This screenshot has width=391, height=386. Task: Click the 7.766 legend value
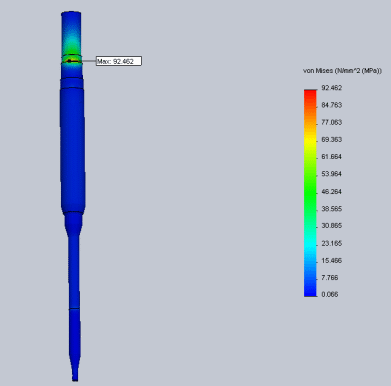tap(330, 277)
